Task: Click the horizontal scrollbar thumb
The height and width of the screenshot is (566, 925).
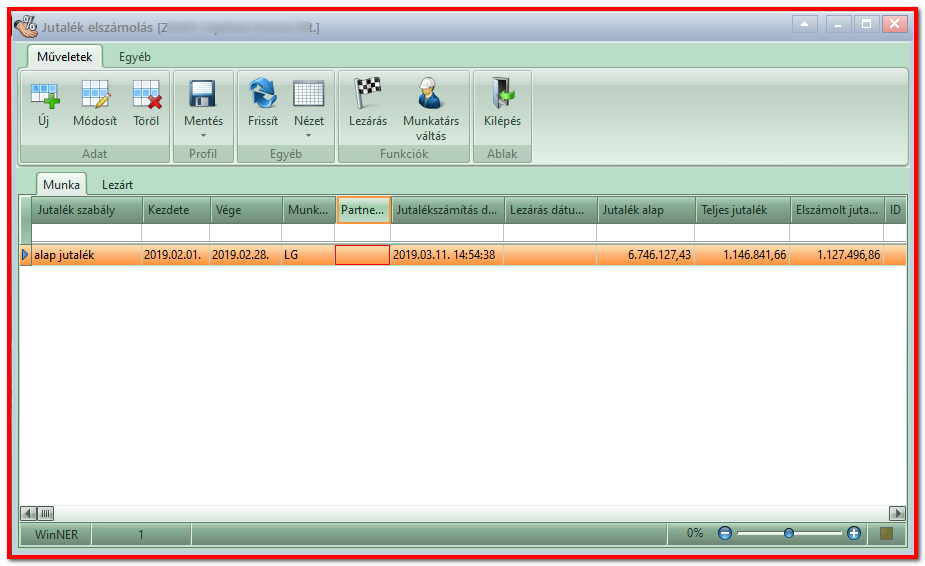Action: 46,513
